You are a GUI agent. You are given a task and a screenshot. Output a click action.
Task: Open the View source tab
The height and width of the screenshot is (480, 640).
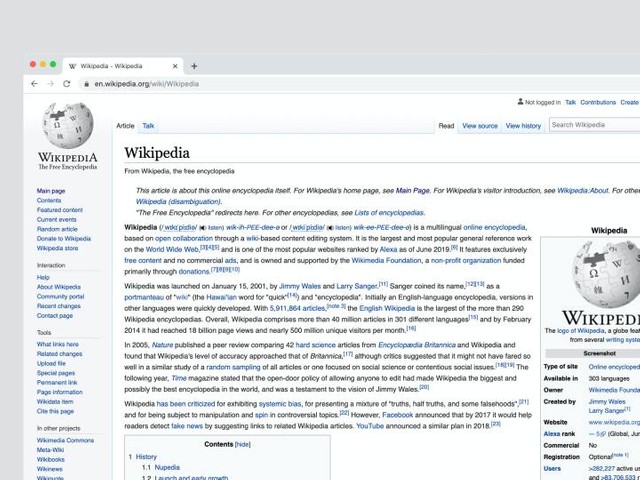coord(480,126)
